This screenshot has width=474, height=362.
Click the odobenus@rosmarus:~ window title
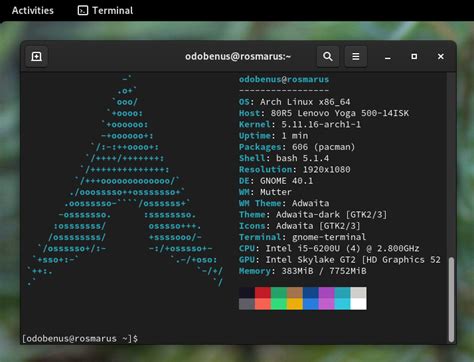(238, 56)
